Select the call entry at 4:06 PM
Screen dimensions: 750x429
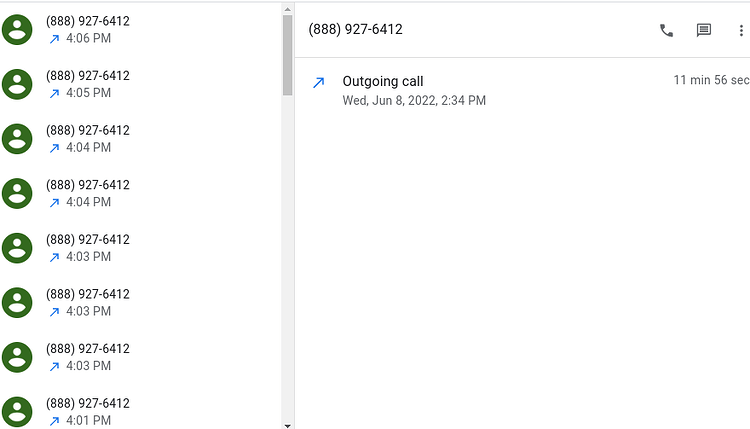pyautogui.click(x=141, y=30)
